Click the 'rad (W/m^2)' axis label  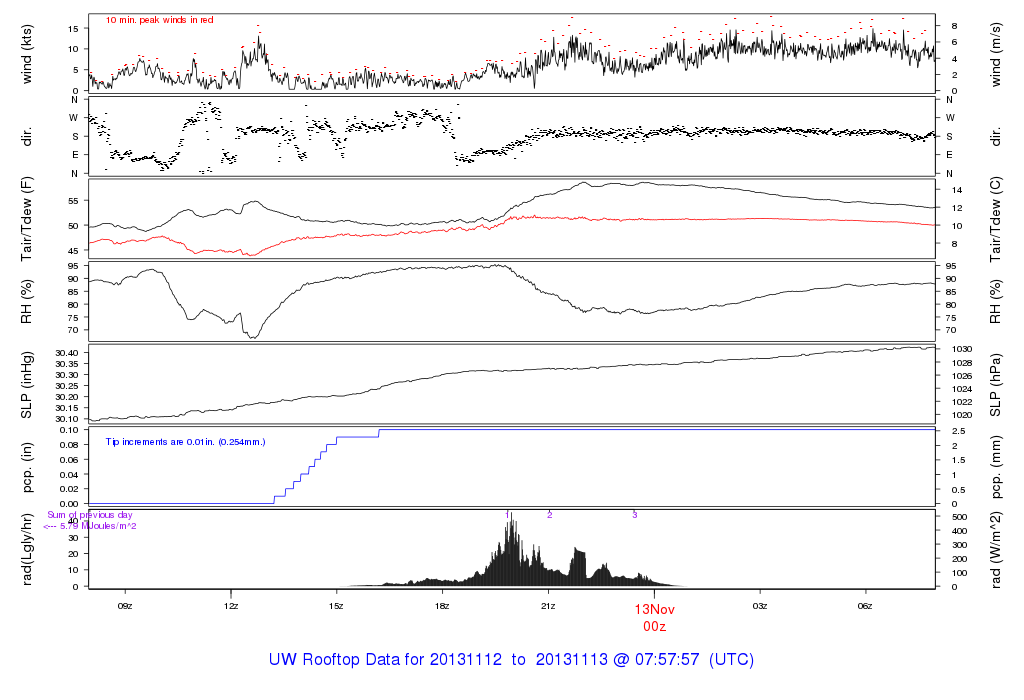pyautogui.click(x=995, y=550)
